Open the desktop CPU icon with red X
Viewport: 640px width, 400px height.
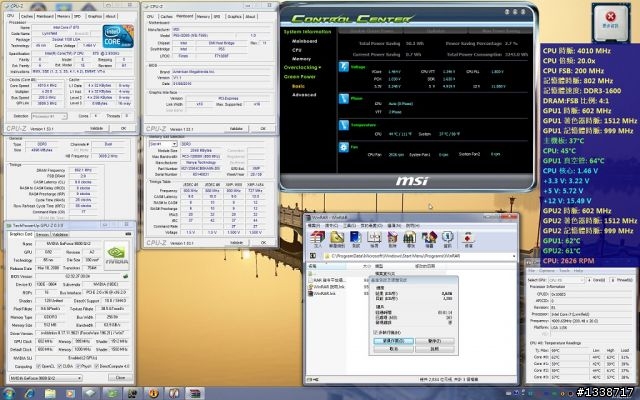coord(611,22)
